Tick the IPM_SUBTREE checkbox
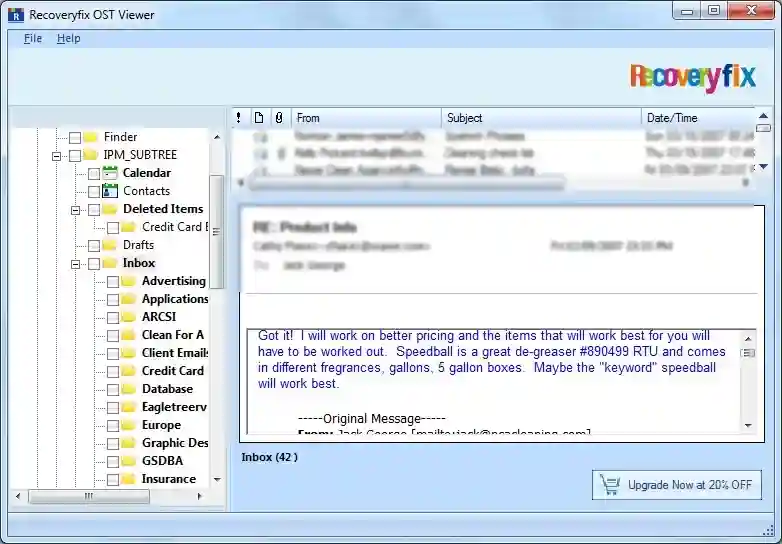The height and width of the screenshot is (544, 782). click(75, 156)
